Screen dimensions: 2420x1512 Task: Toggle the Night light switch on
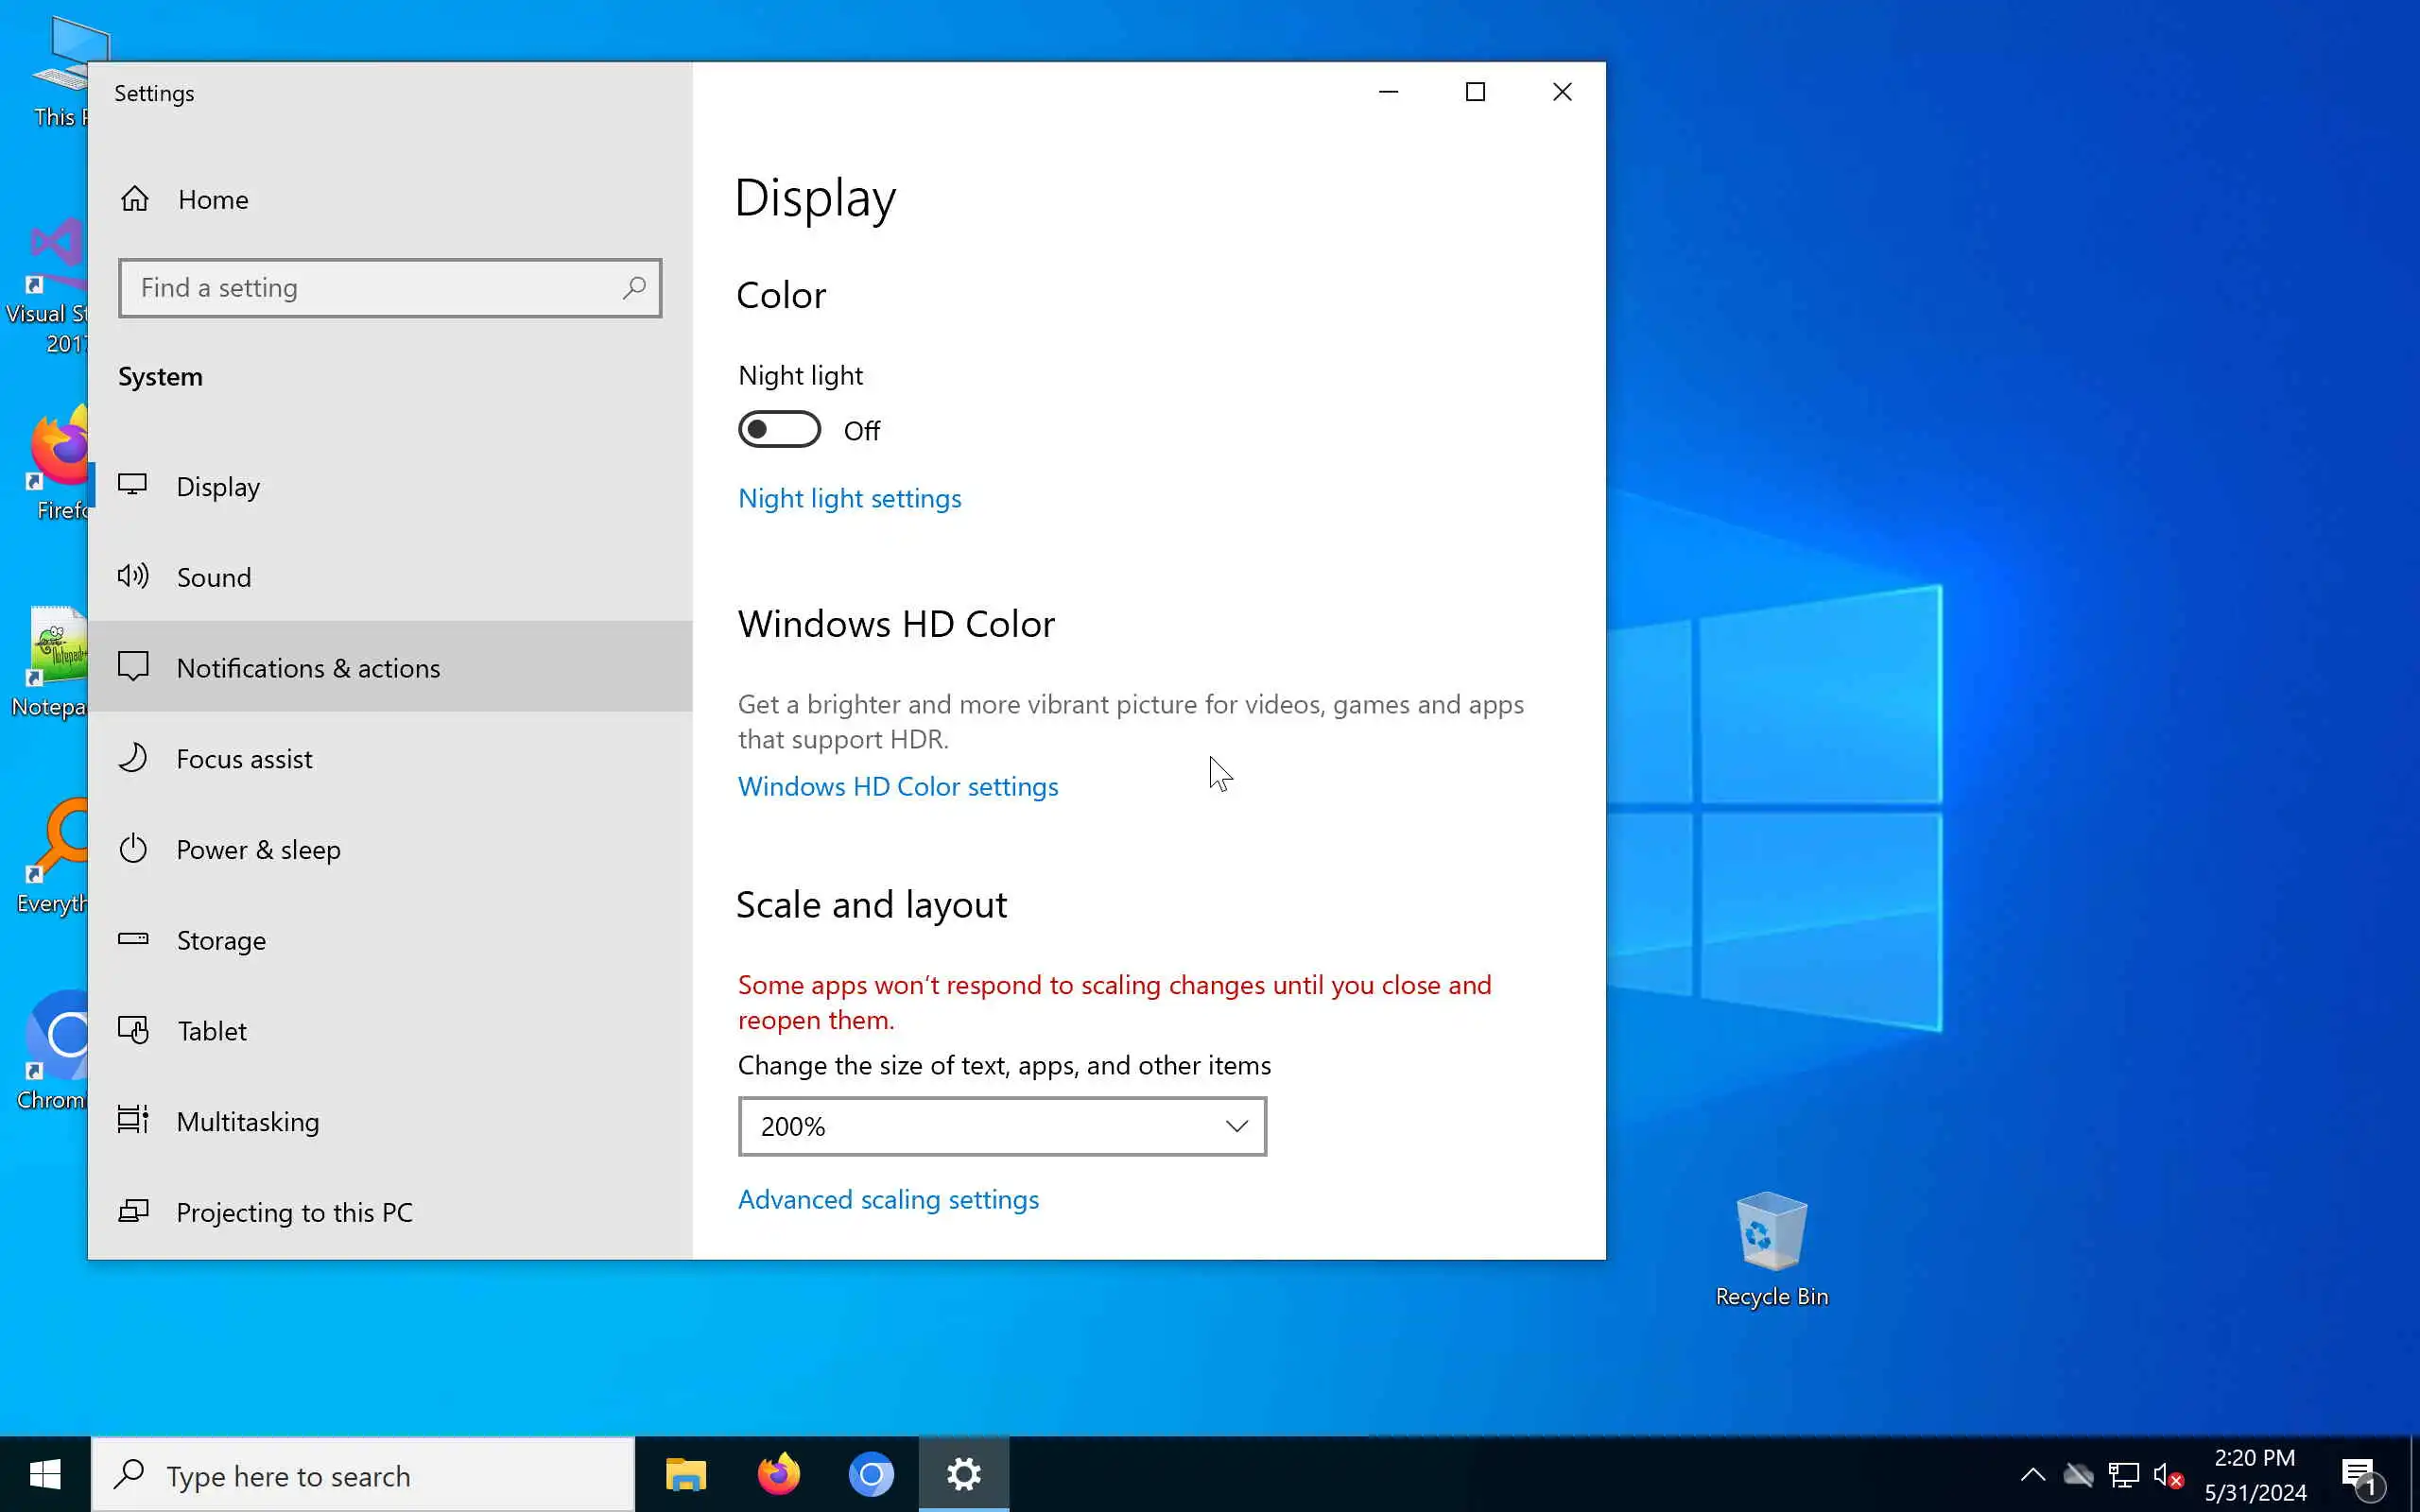779,430
